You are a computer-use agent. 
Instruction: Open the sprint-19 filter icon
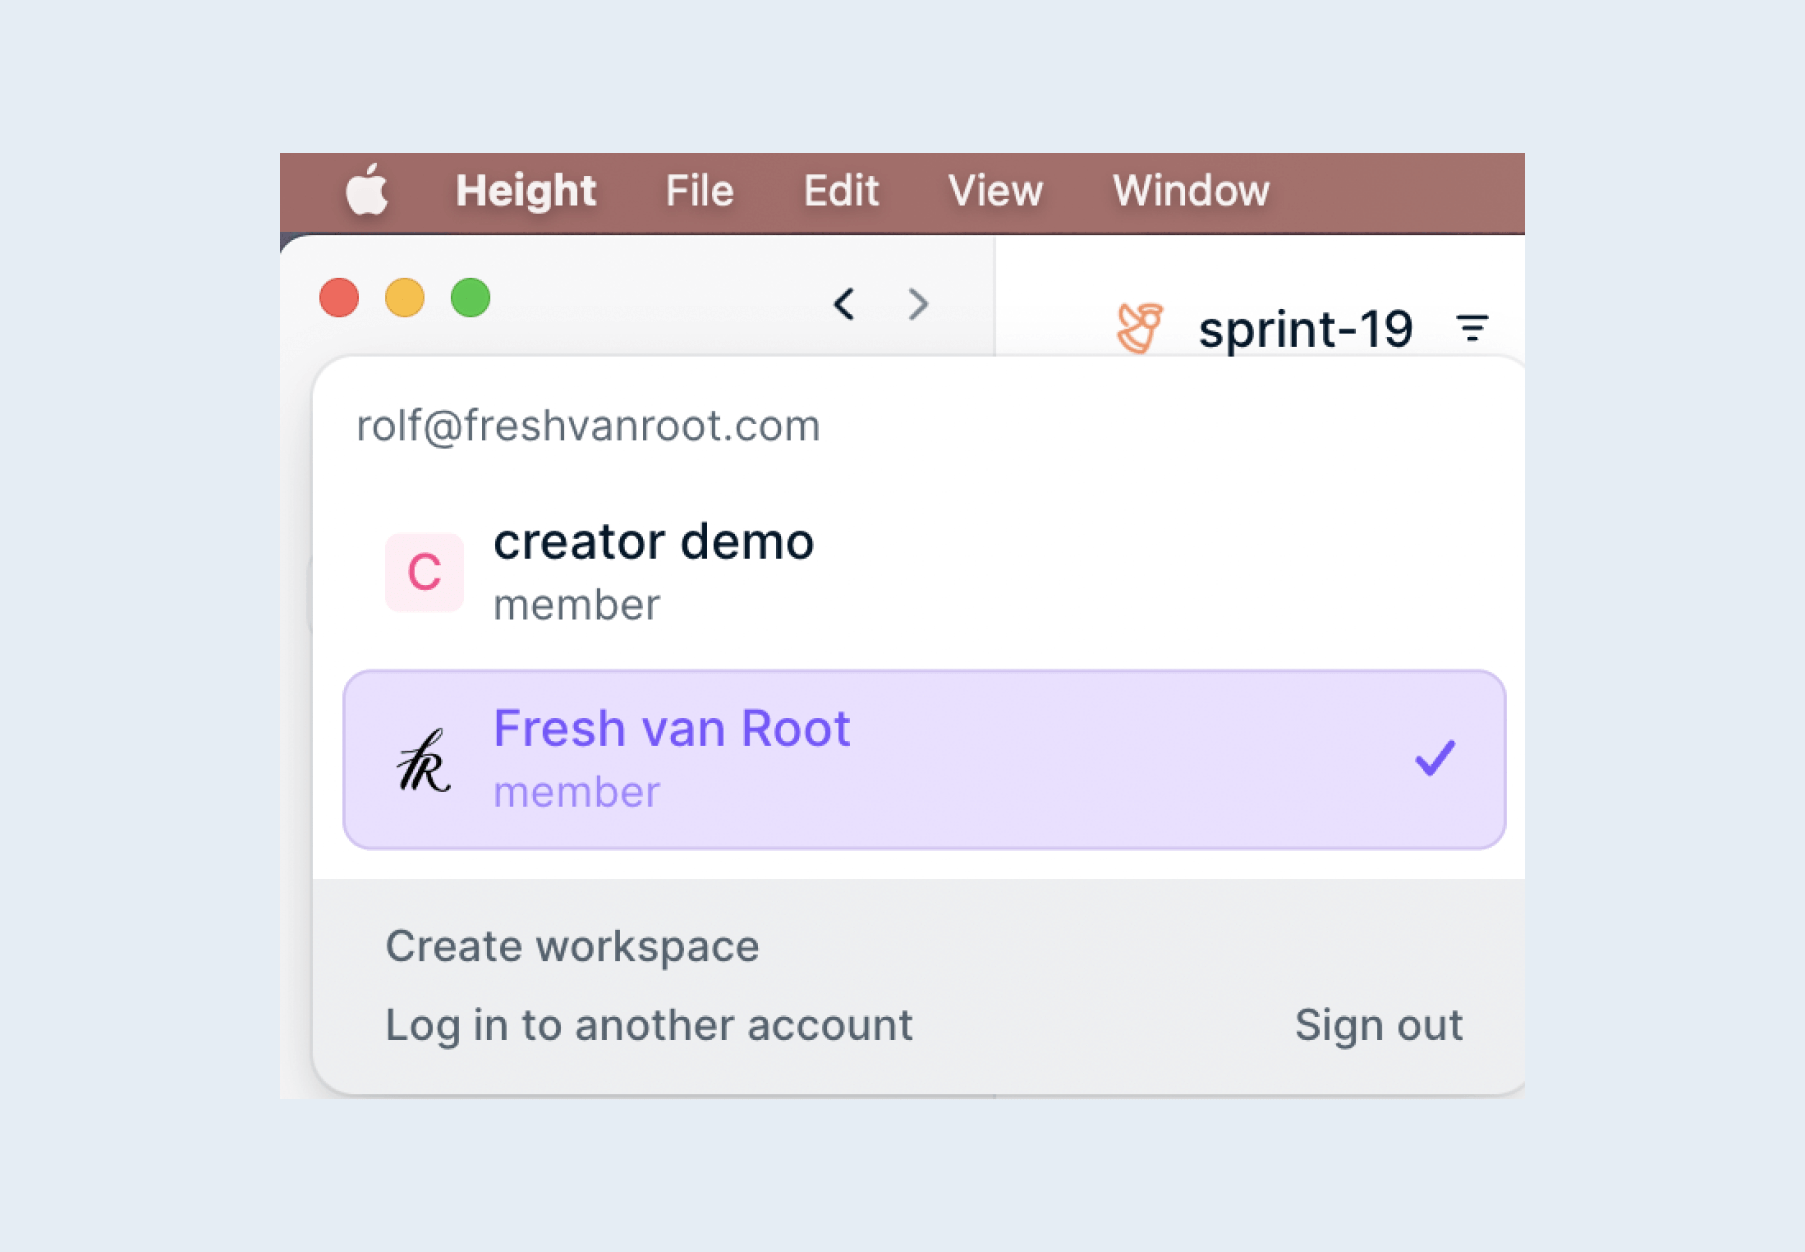click(x=1472, y=328)
